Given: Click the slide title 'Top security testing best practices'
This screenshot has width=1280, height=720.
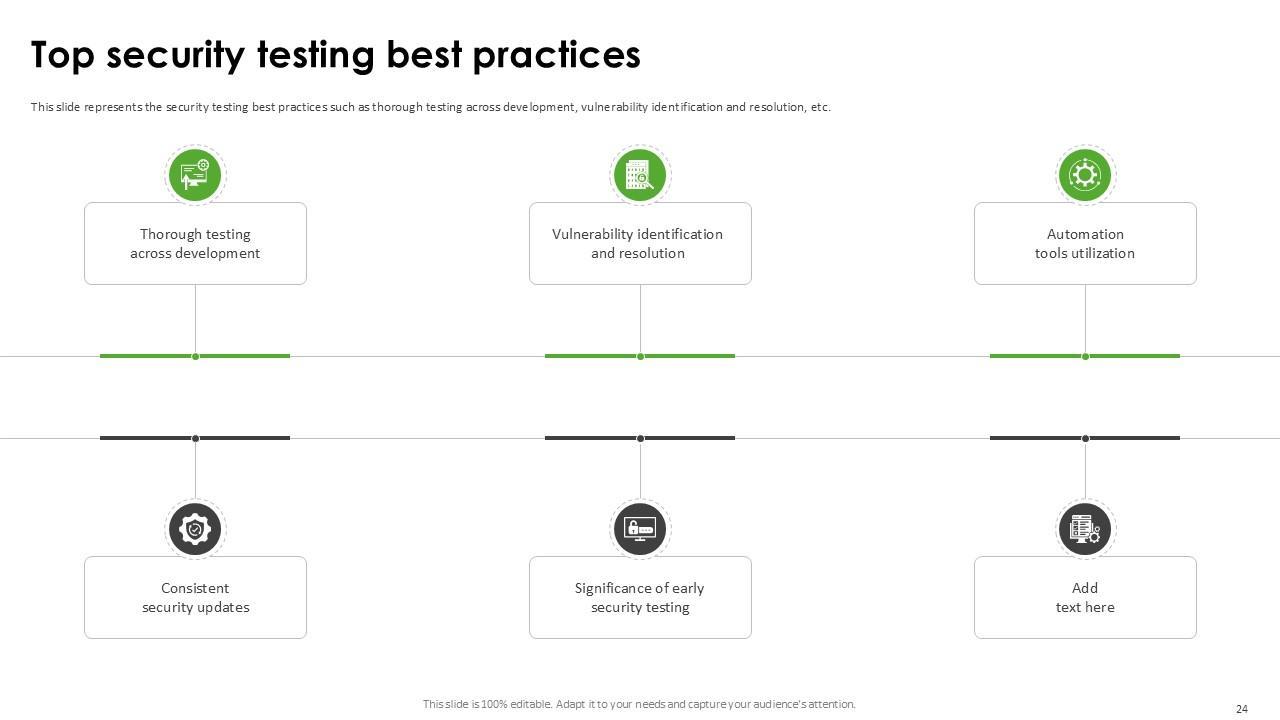Looking at the screenshot, I should [x=336, y=55].
